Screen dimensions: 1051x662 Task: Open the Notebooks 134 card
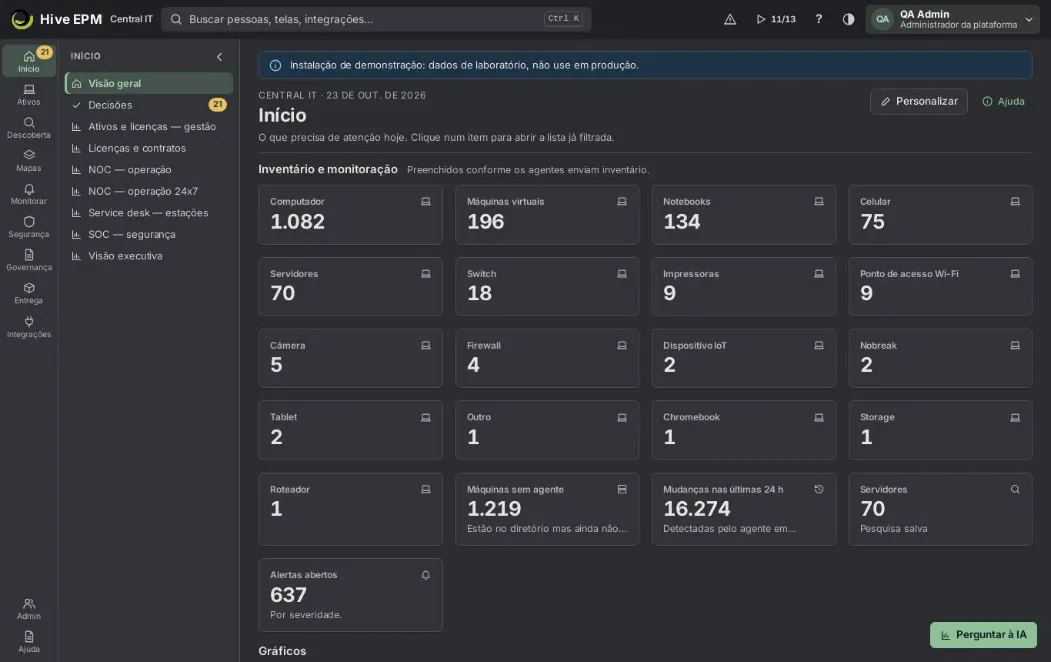(x=743, y=214)
